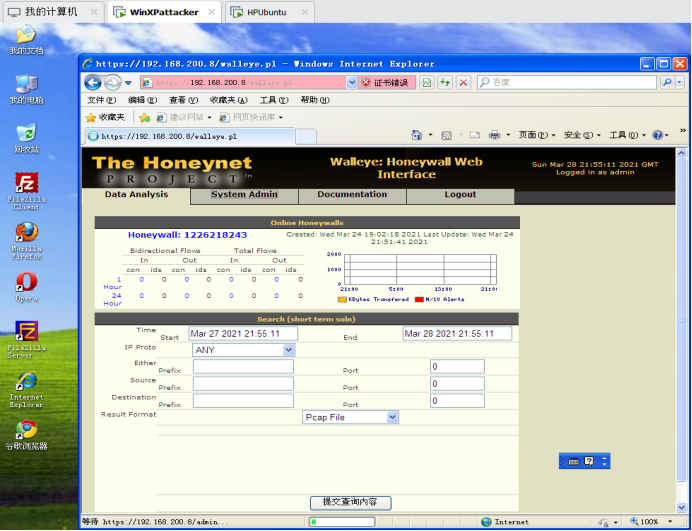Open the 工具 menu in menu bar

point(274,100)
